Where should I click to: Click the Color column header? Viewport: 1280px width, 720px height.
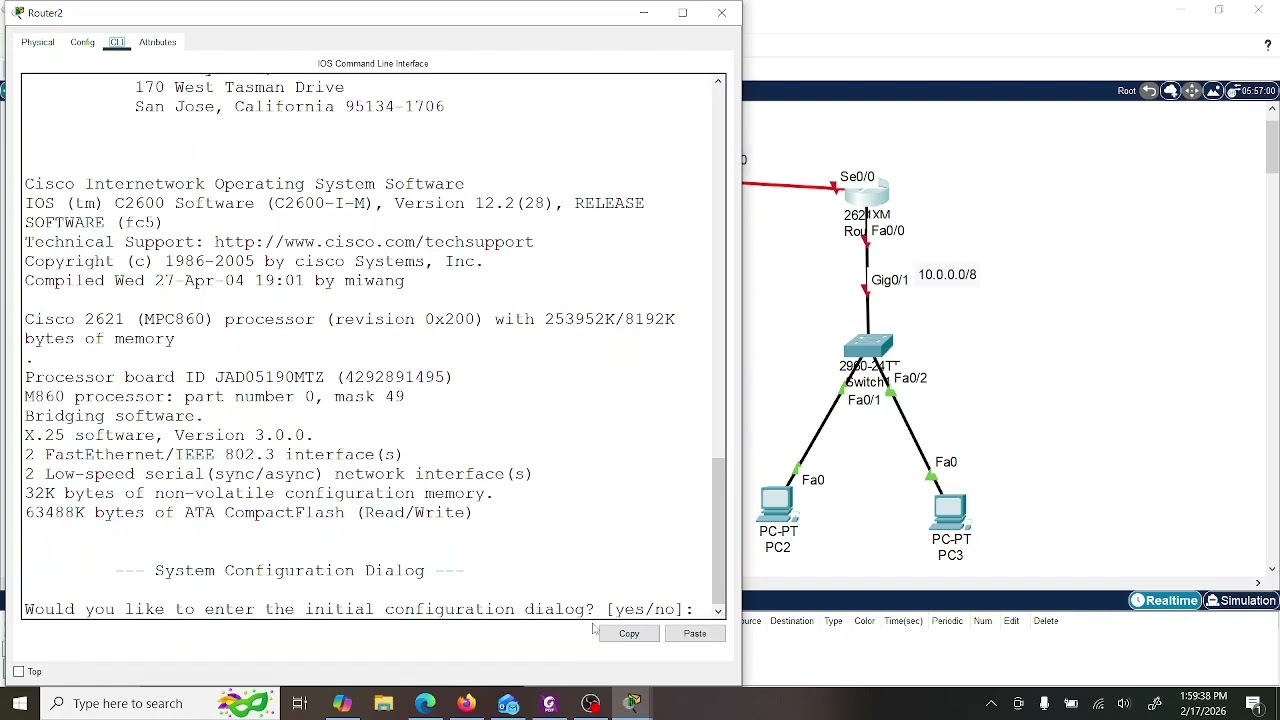pyautogui.click(x=864, y=621)
